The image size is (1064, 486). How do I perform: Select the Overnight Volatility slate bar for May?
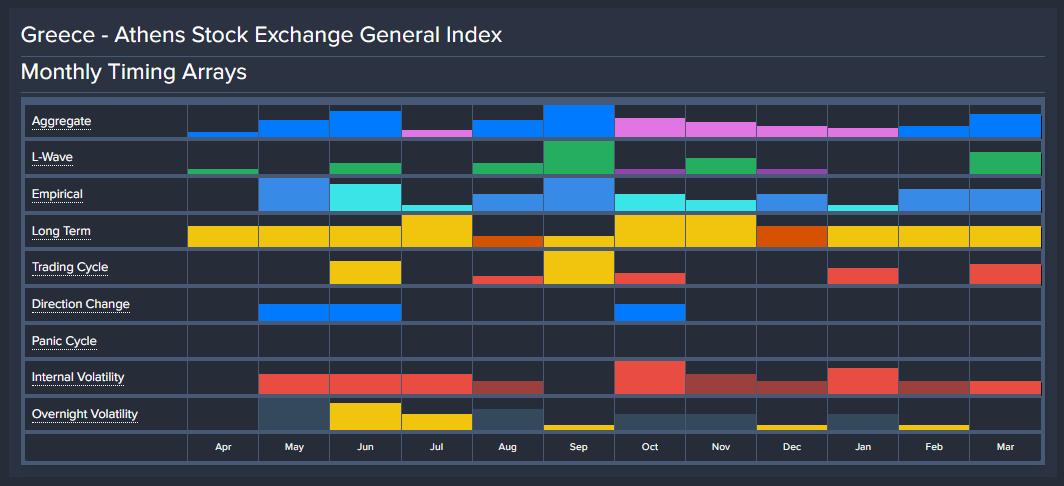[294, 414]
